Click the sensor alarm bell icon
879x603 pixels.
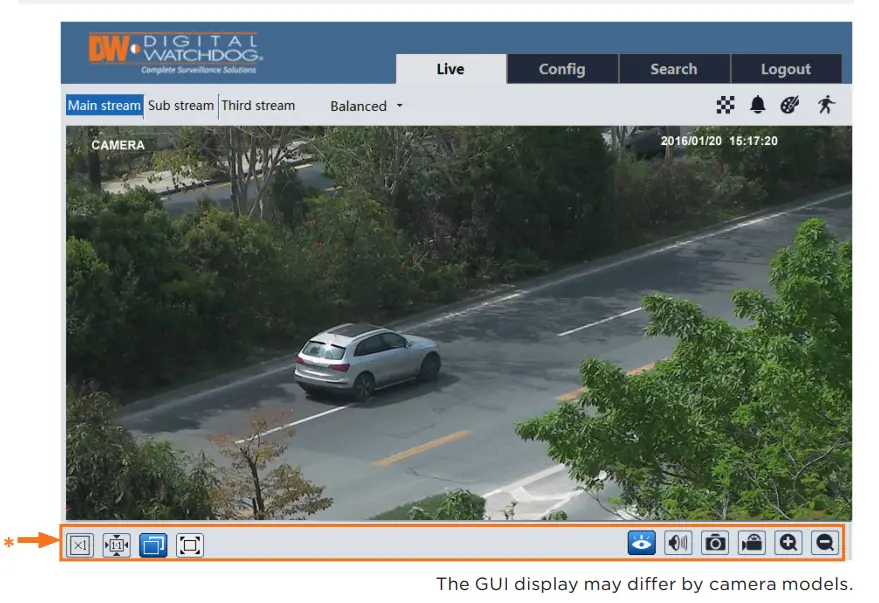tap(758, 105)
